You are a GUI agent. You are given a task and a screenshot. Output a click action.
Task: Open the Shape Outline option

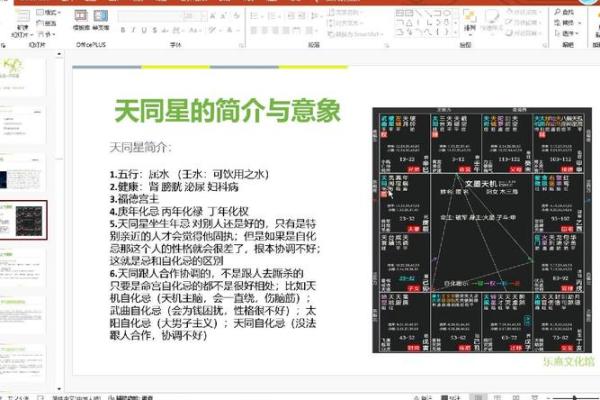523,23
